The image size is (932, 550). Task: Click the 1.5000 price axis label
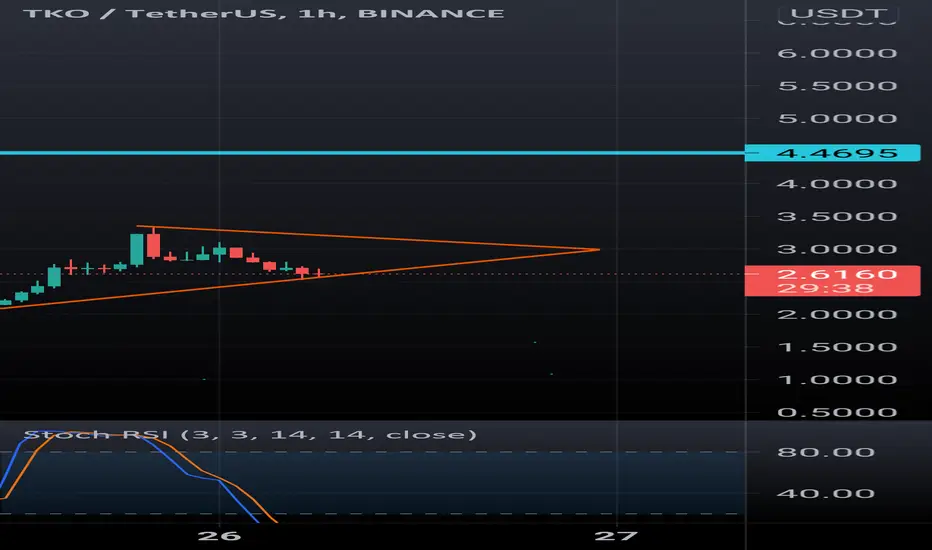pyautogui.click(x=837, y=347)
